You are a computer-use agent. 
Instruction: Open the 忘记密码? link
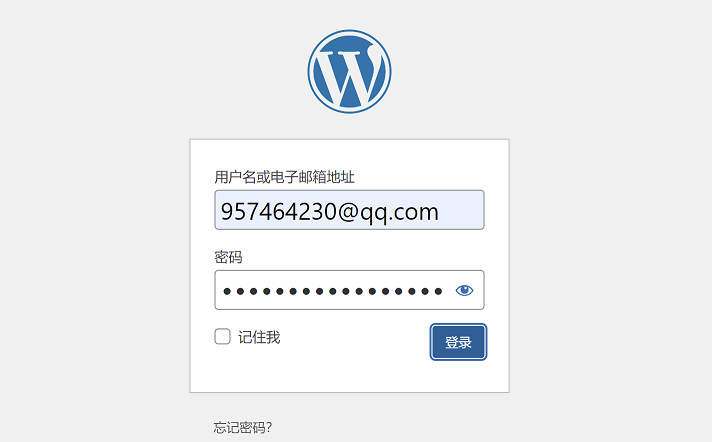(242, 427)
